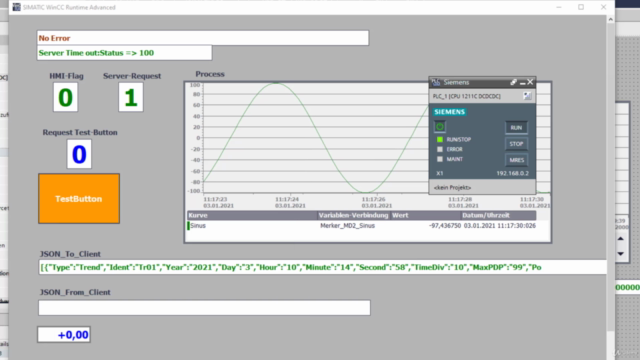Click up arrow in background window at right
Image resolution: width=640 pixels, height=360 pixels.
tap(620, 238)
